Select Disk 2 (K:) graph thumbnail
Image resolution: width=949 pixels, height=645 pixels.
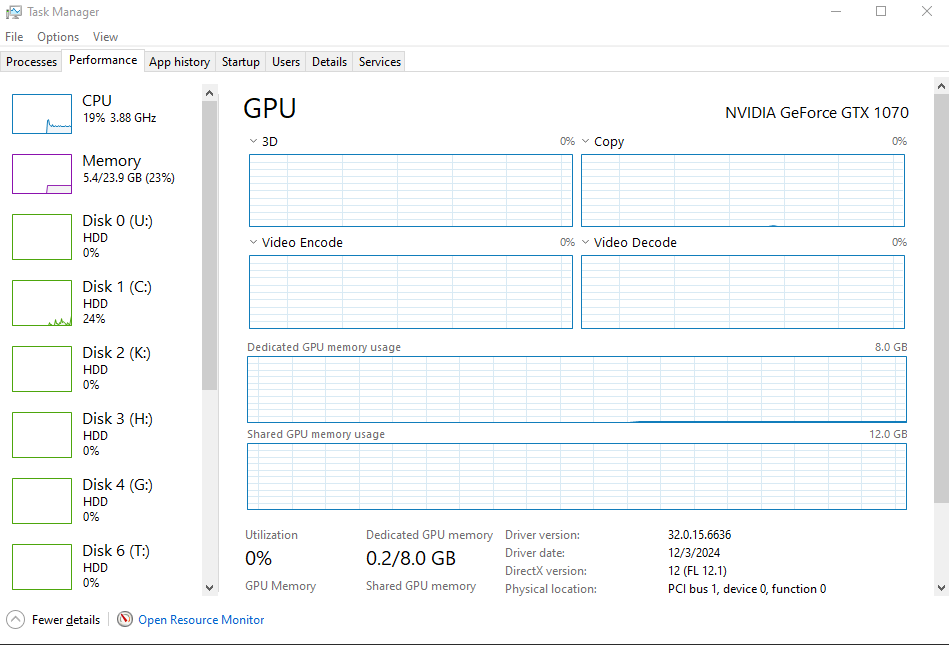(x=42, y=369)
